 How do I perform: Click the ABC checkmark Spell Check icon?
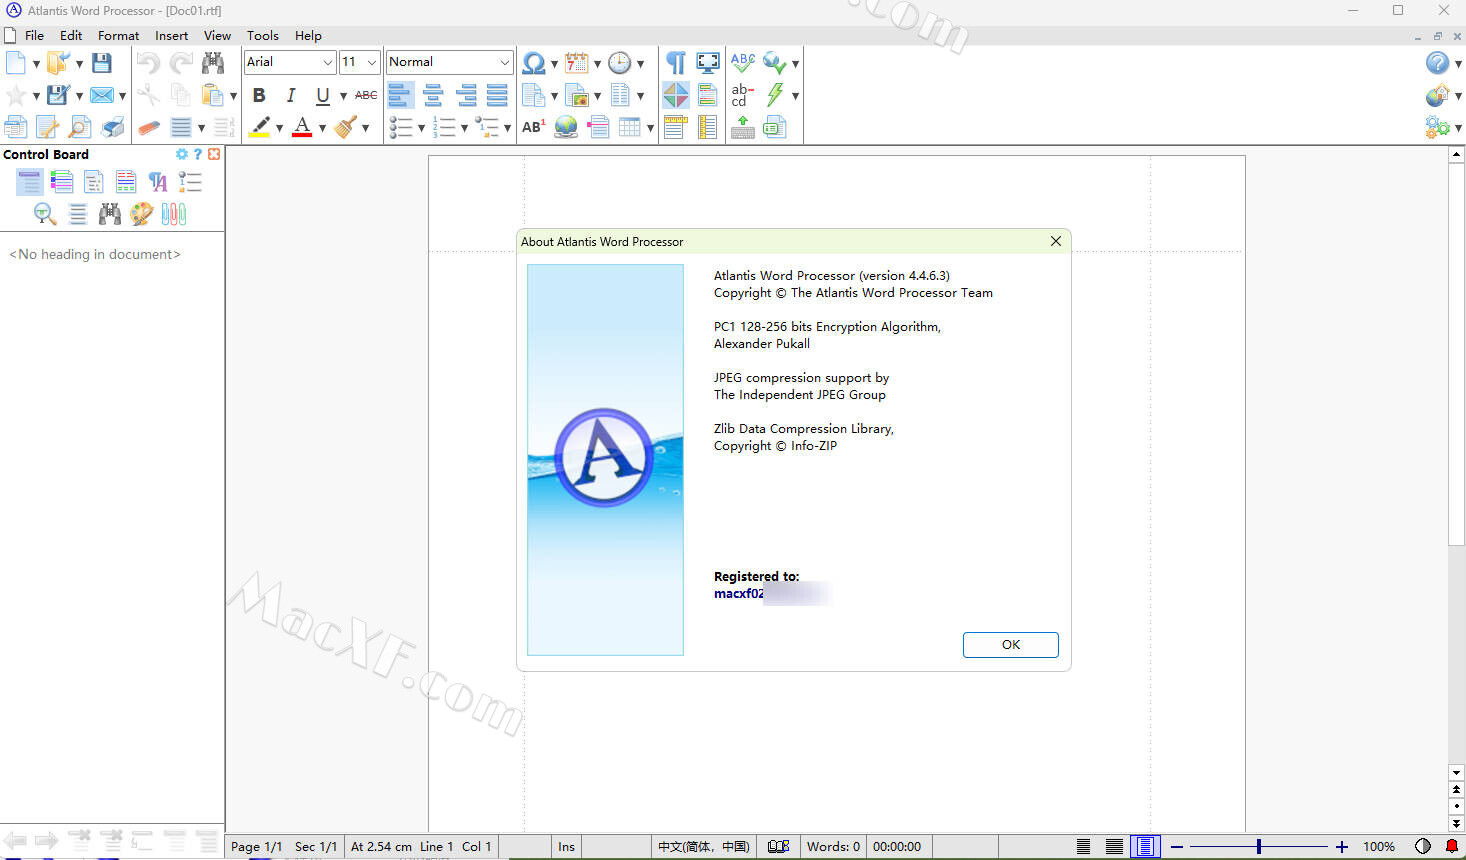pyautogui.click(x=743, y=63)
